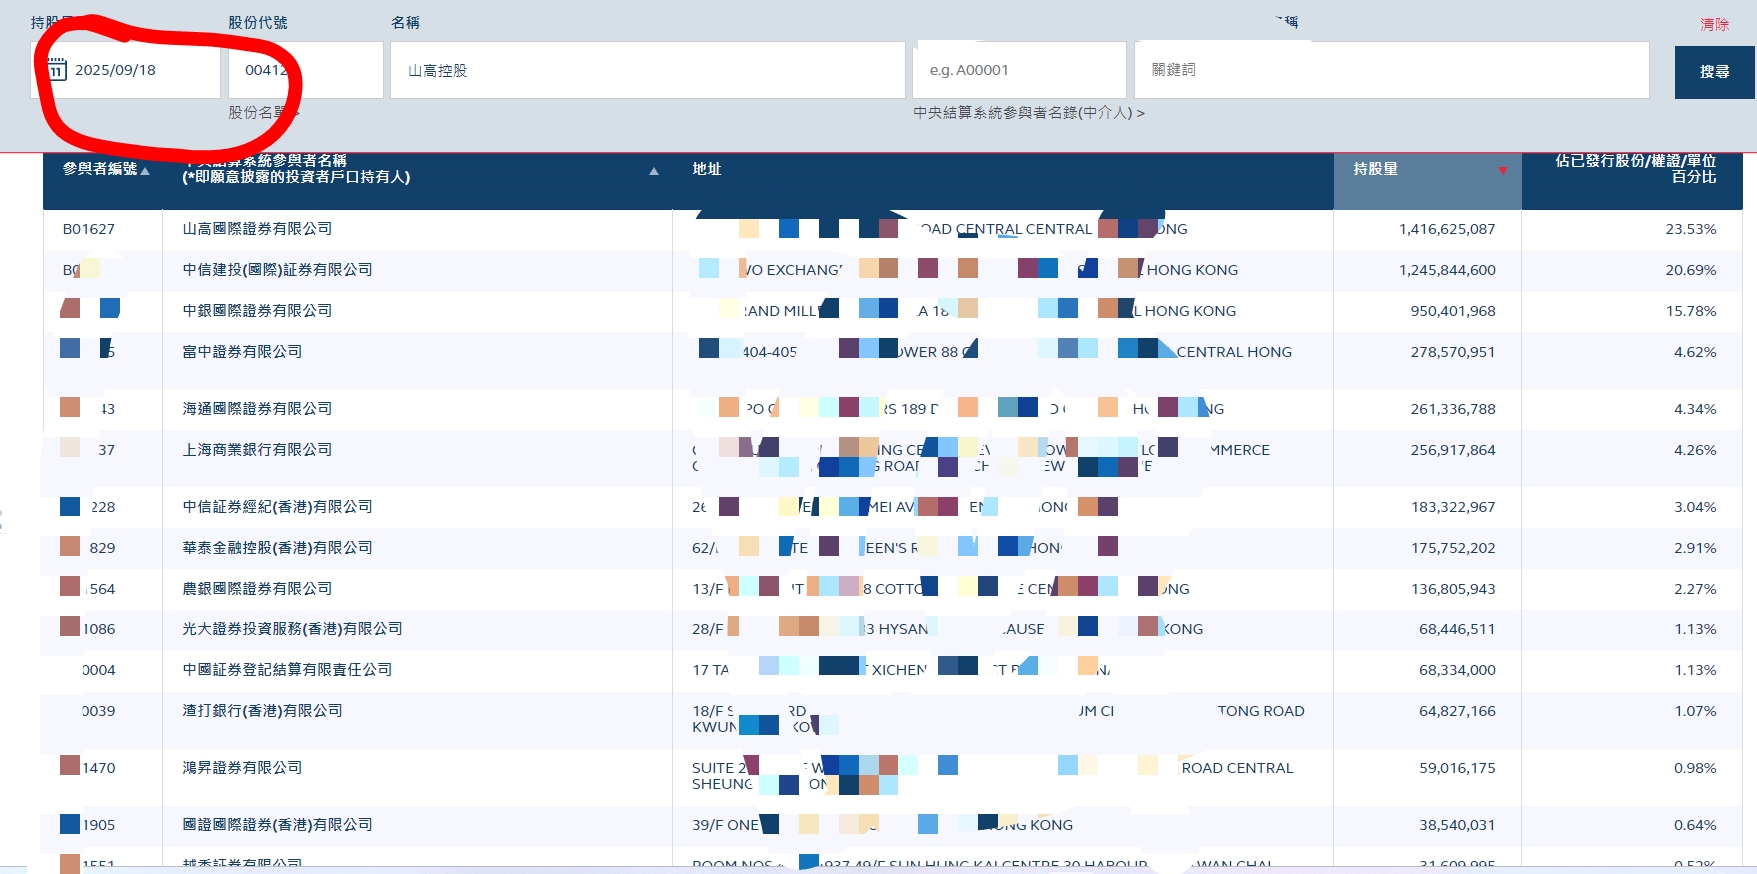This screenshot has height=874, width=1757.
Task: Click holding value 175,752,202
Action: [x=1453, y=548]
